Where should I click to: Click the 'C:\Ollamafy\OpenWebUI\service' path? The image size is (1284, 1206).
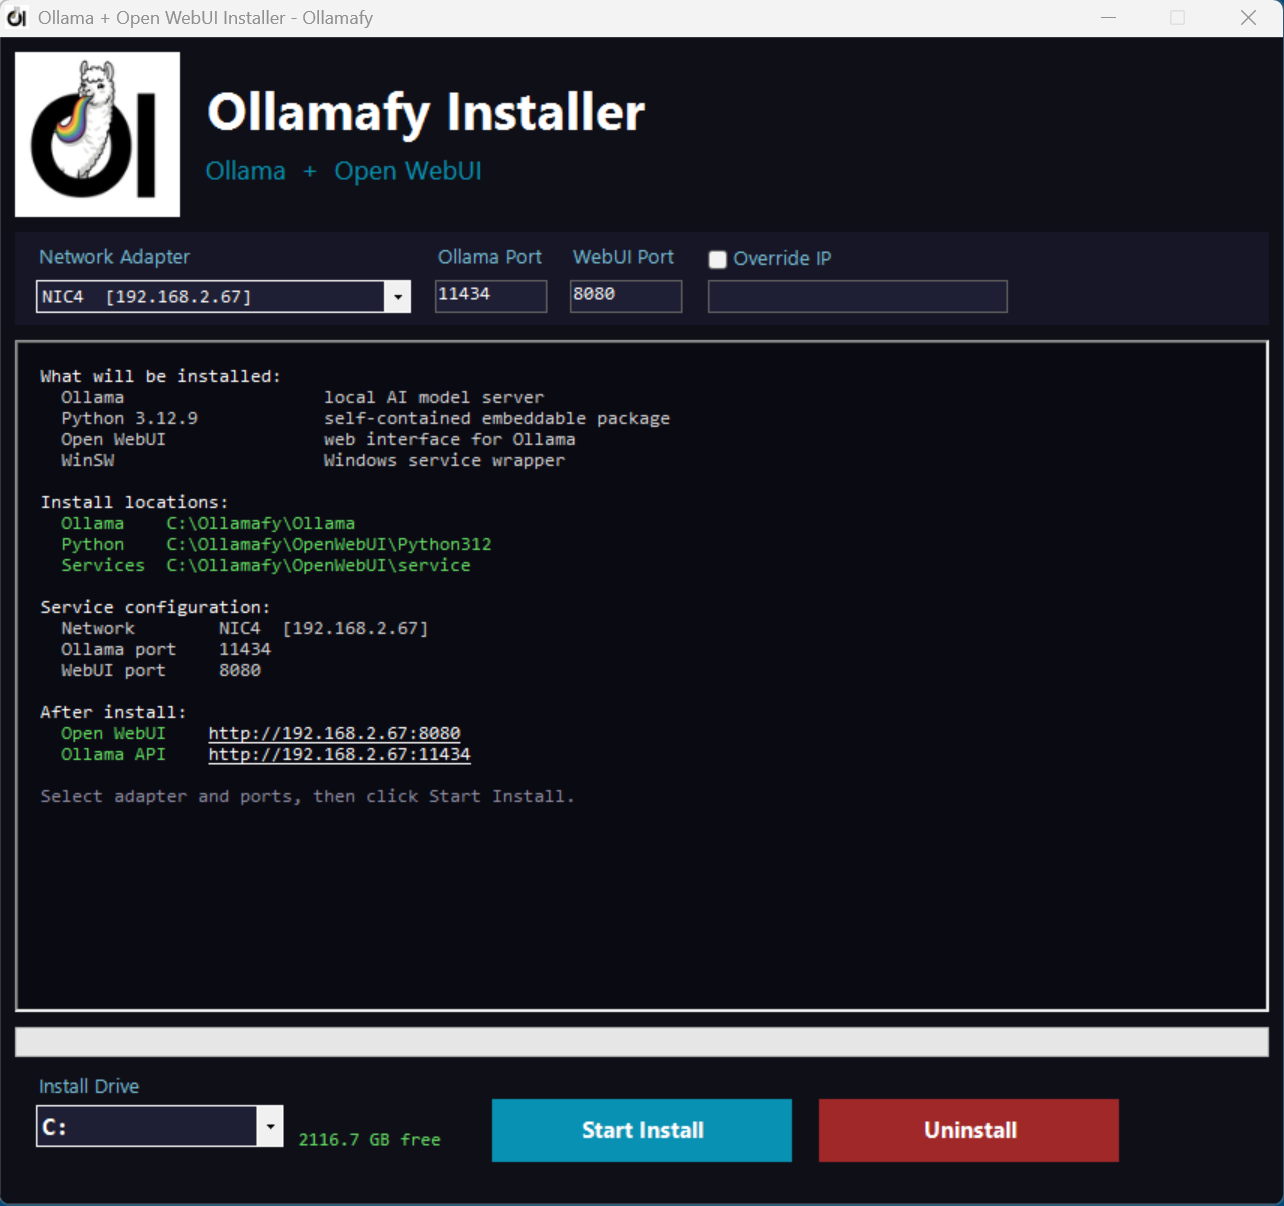click(318, 565)
